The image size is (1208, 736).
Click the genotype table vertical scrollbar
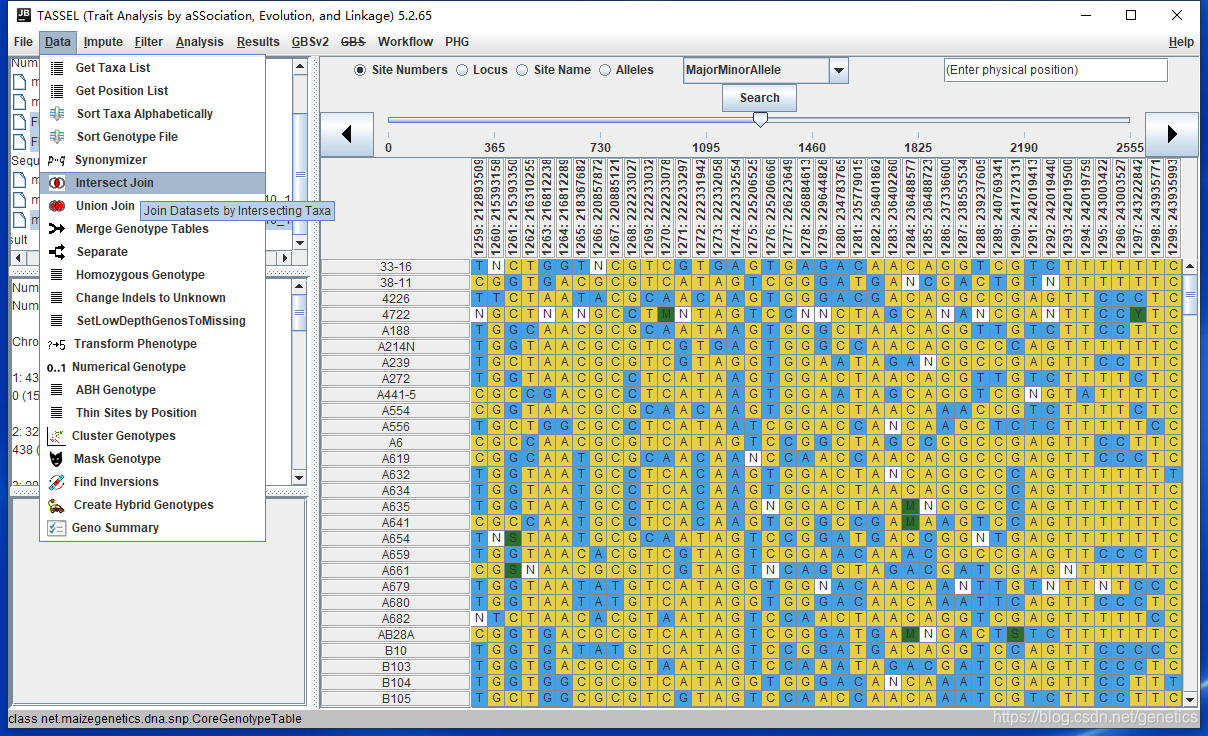(x=1190, y=482)
